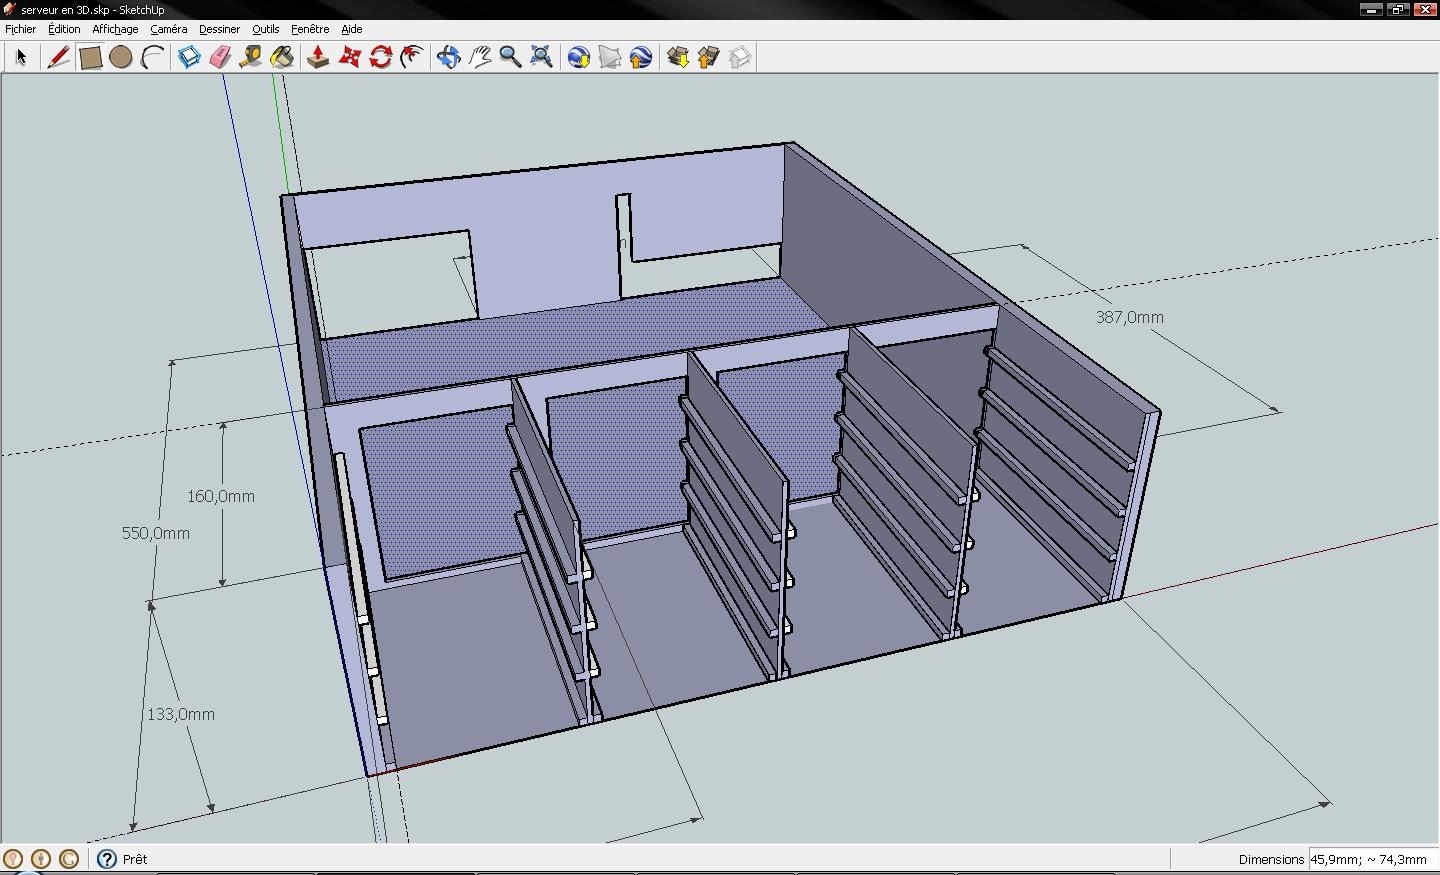Open the Aide menu
This screenshot has height=875, width=1440.
click(x=352, y=29)
